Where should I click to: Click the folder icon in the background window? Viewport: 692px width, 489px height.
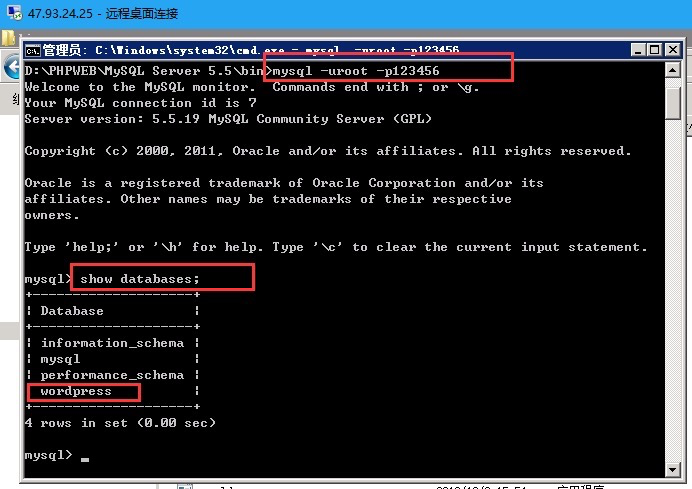pos(8,38)
